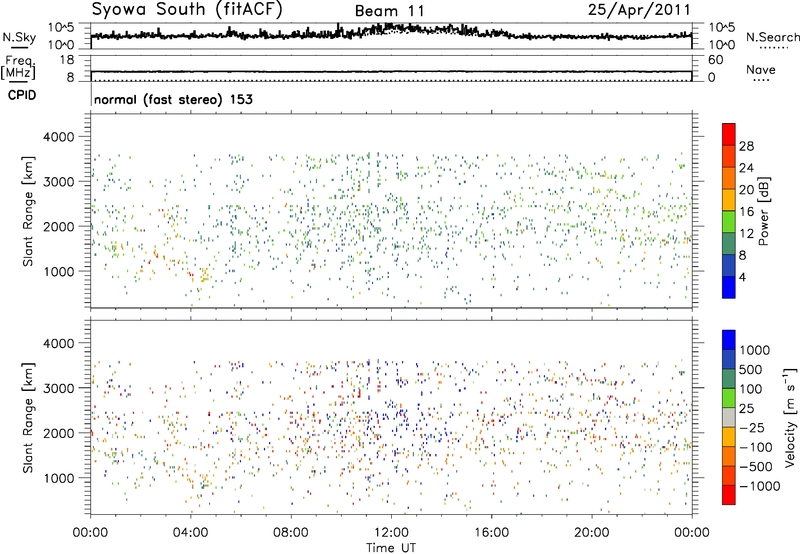Click the '04:00' time axis label
Image resolution: width=800 pixels, height=554 pixels.
[190, 533]
